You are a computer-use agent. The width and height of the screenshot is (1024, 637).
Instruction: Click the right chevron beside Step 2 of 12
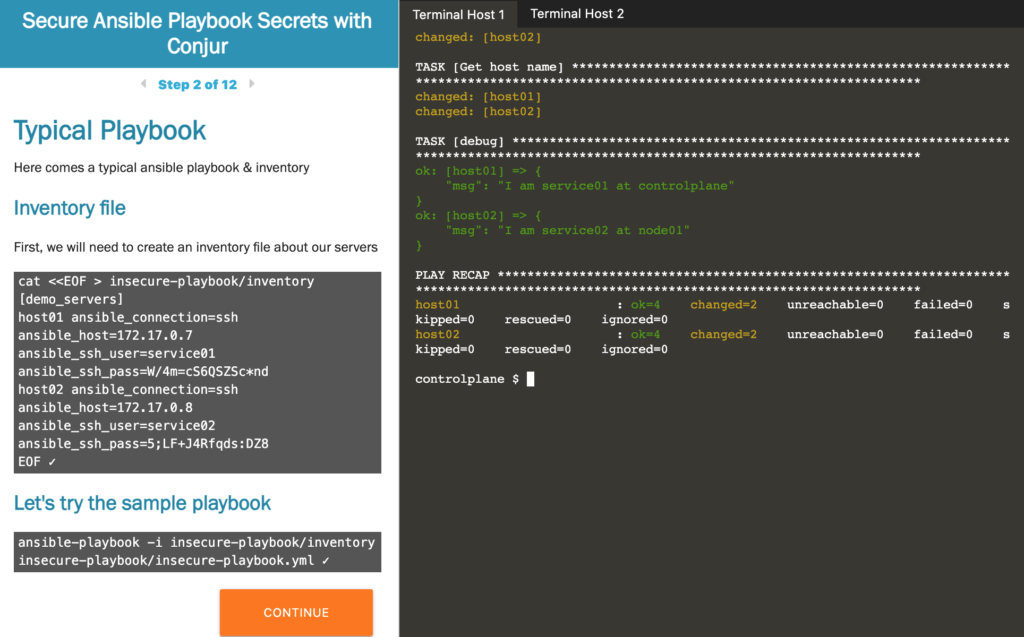(x=252, y=85)
